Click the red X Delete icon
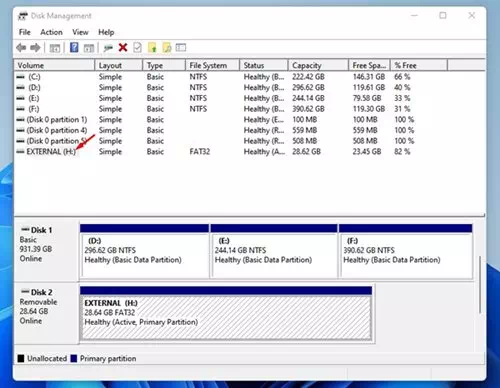Viewport: 500px width, 388px height. click(123, 47)
